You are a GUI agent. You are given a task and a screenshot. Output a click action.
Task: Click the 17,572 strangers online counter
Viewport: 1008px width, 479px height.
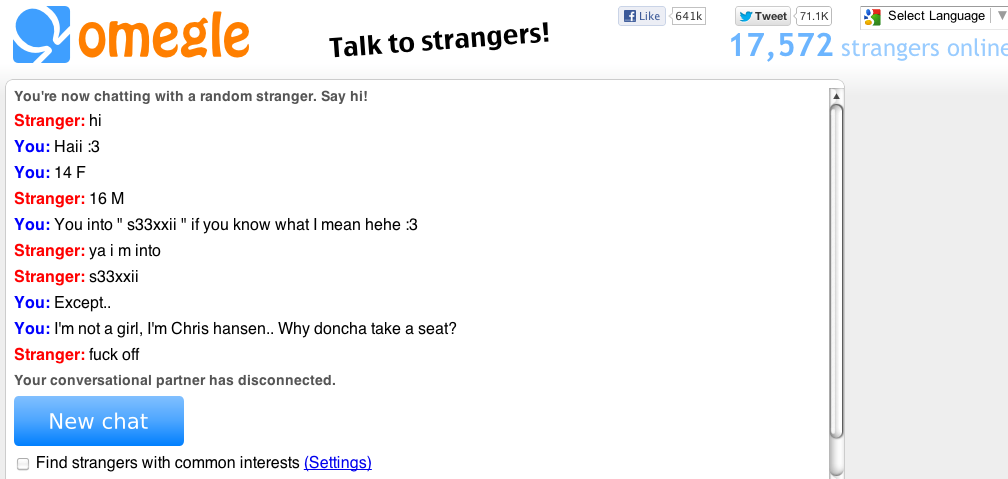(x=866, y=46)
